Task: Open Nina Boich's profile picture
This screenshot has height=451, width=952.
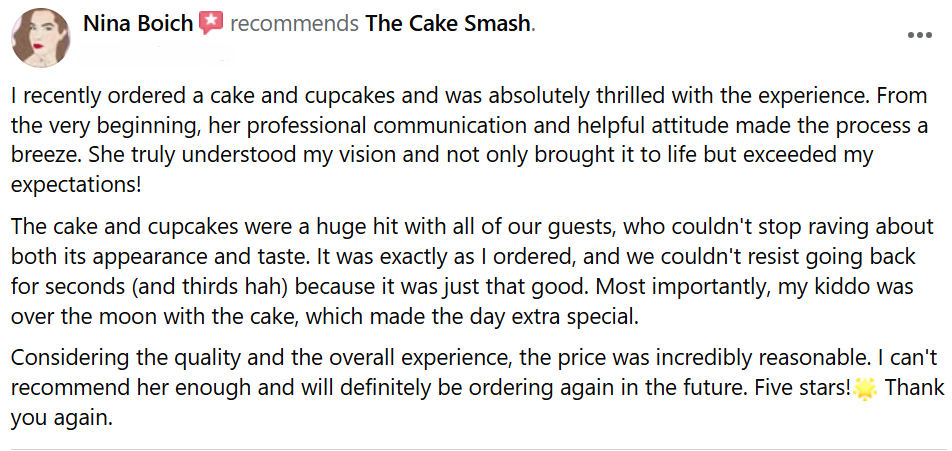Action: tap(41, 38)
